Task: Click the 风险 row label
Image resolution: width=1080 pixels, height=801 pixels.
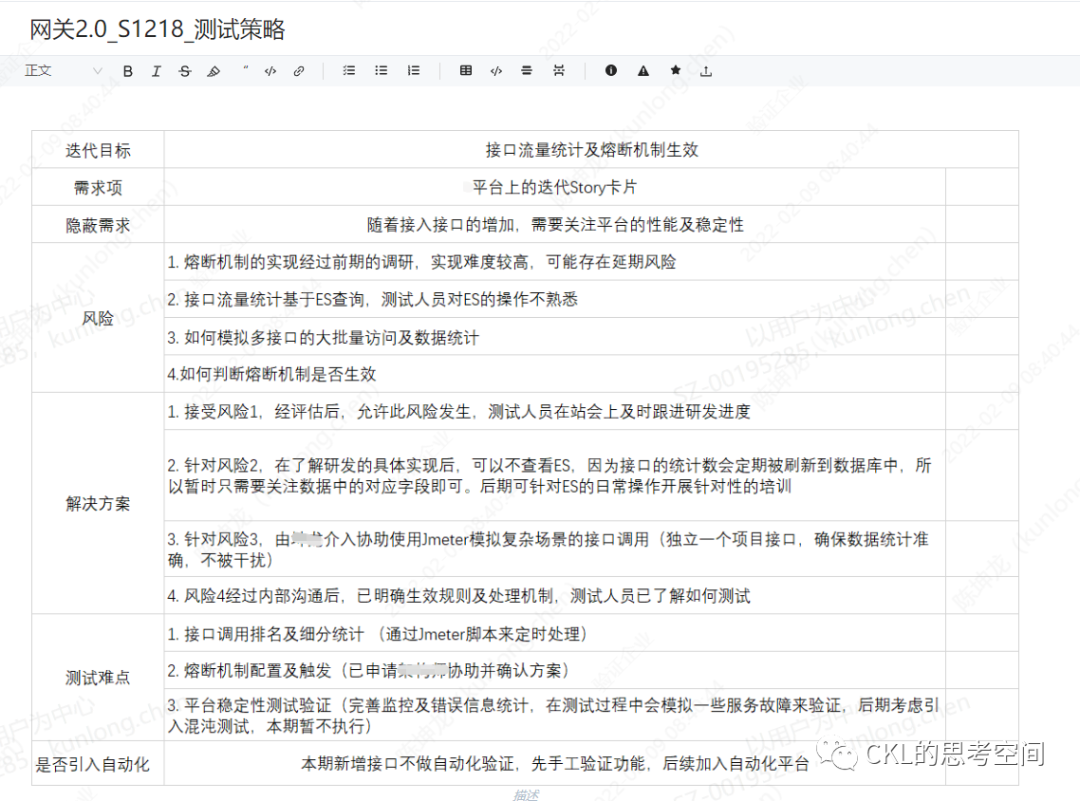Action: click(x=98, y=318)
